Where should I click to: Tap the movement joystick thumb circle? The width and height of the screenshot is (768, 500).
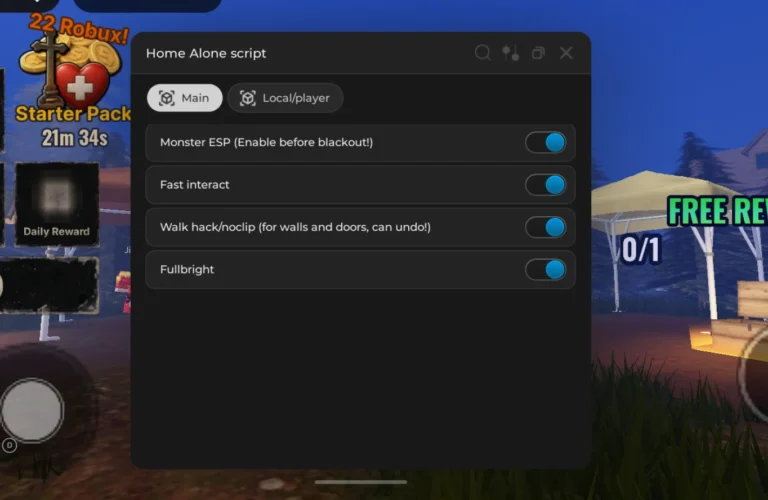coord(32,410)
